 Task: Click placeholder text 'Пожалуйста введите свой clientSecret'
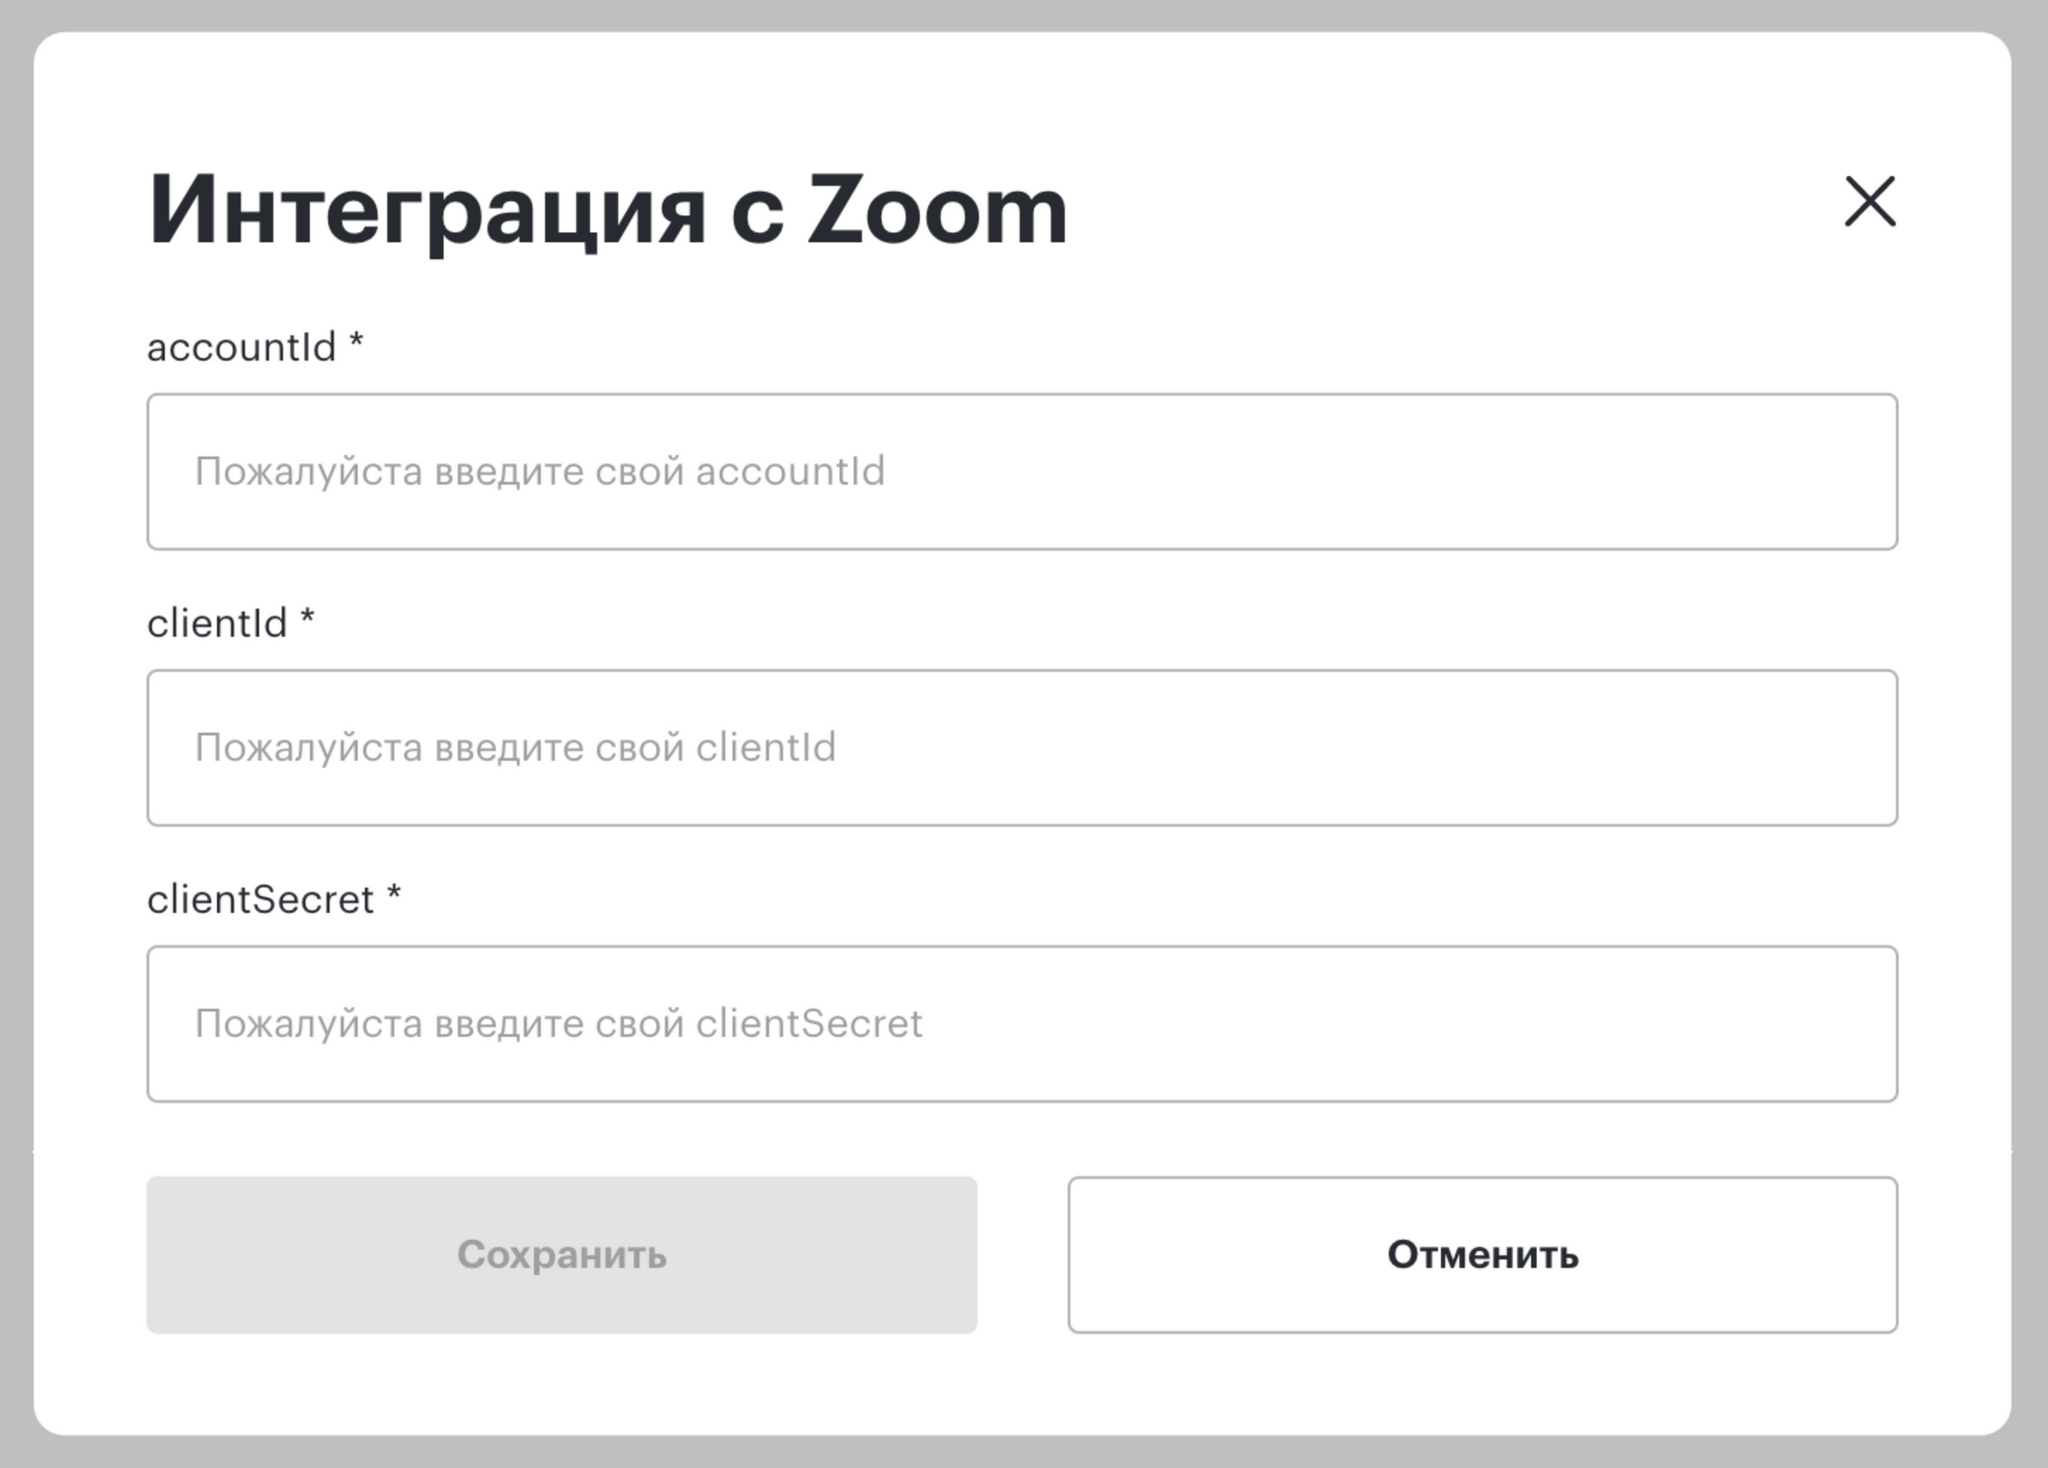558,1023
